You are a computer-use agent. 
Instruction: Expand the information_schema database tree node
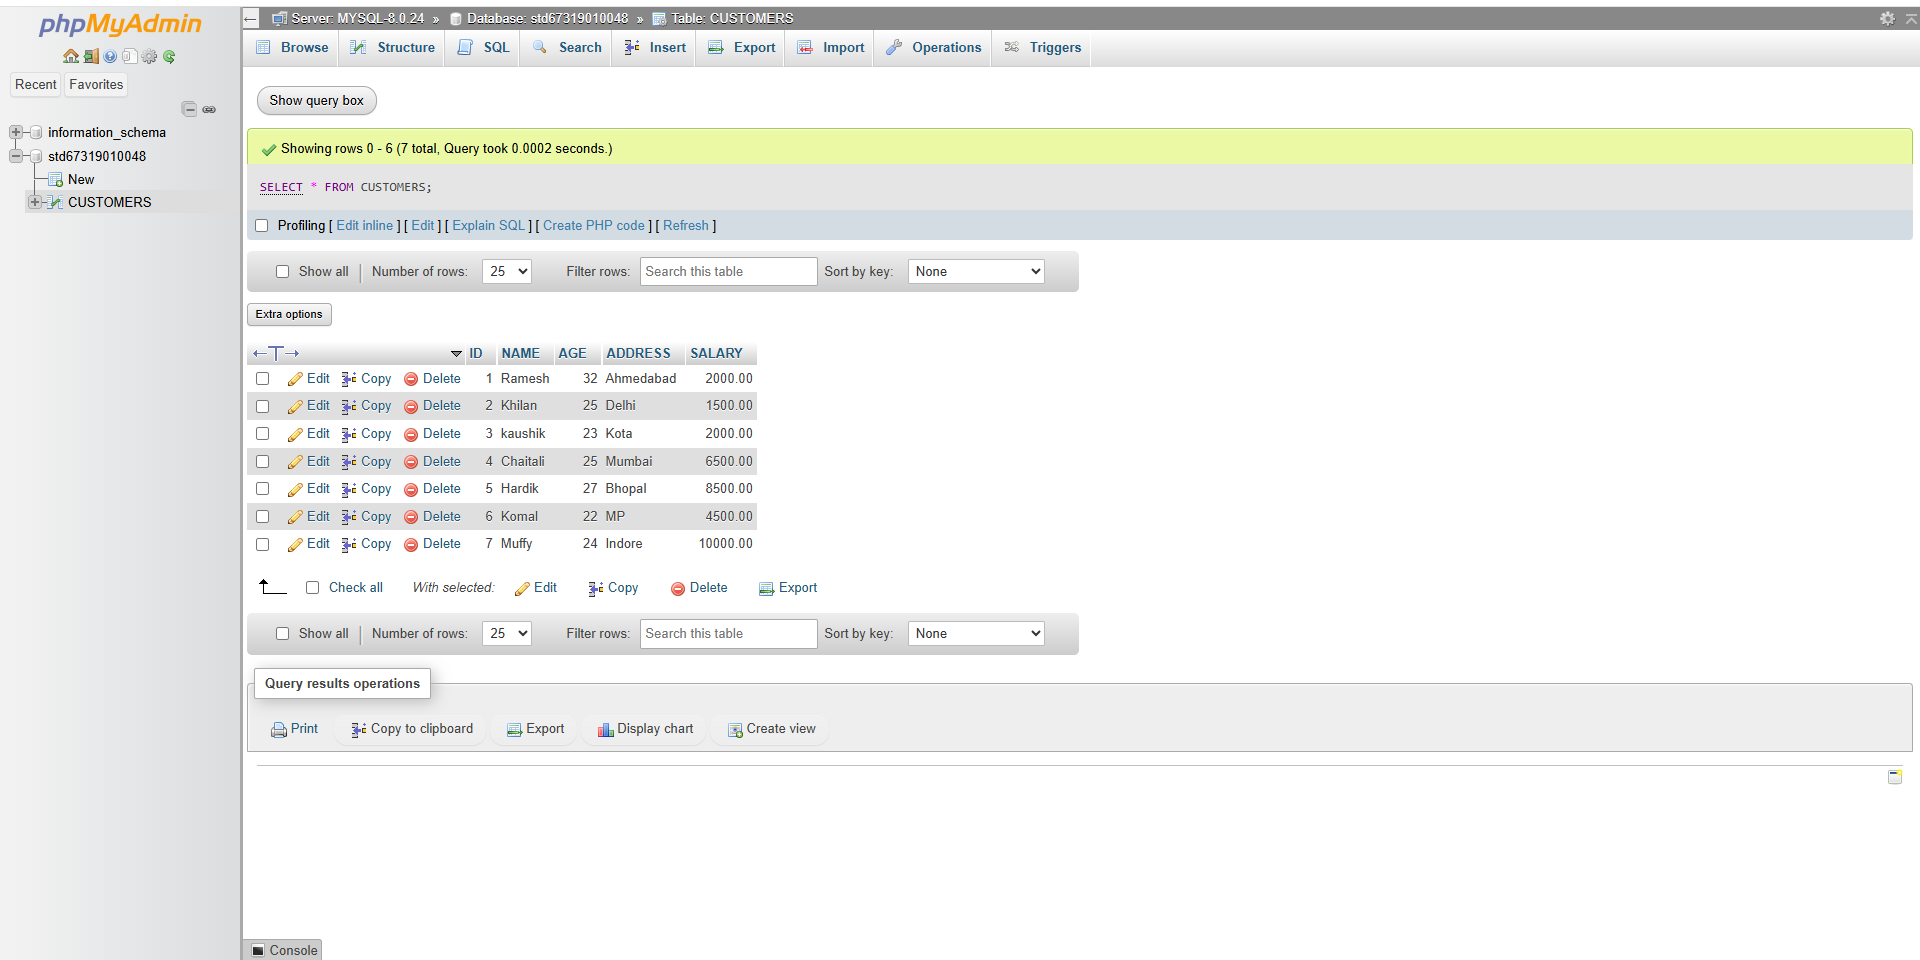(16, 132)
